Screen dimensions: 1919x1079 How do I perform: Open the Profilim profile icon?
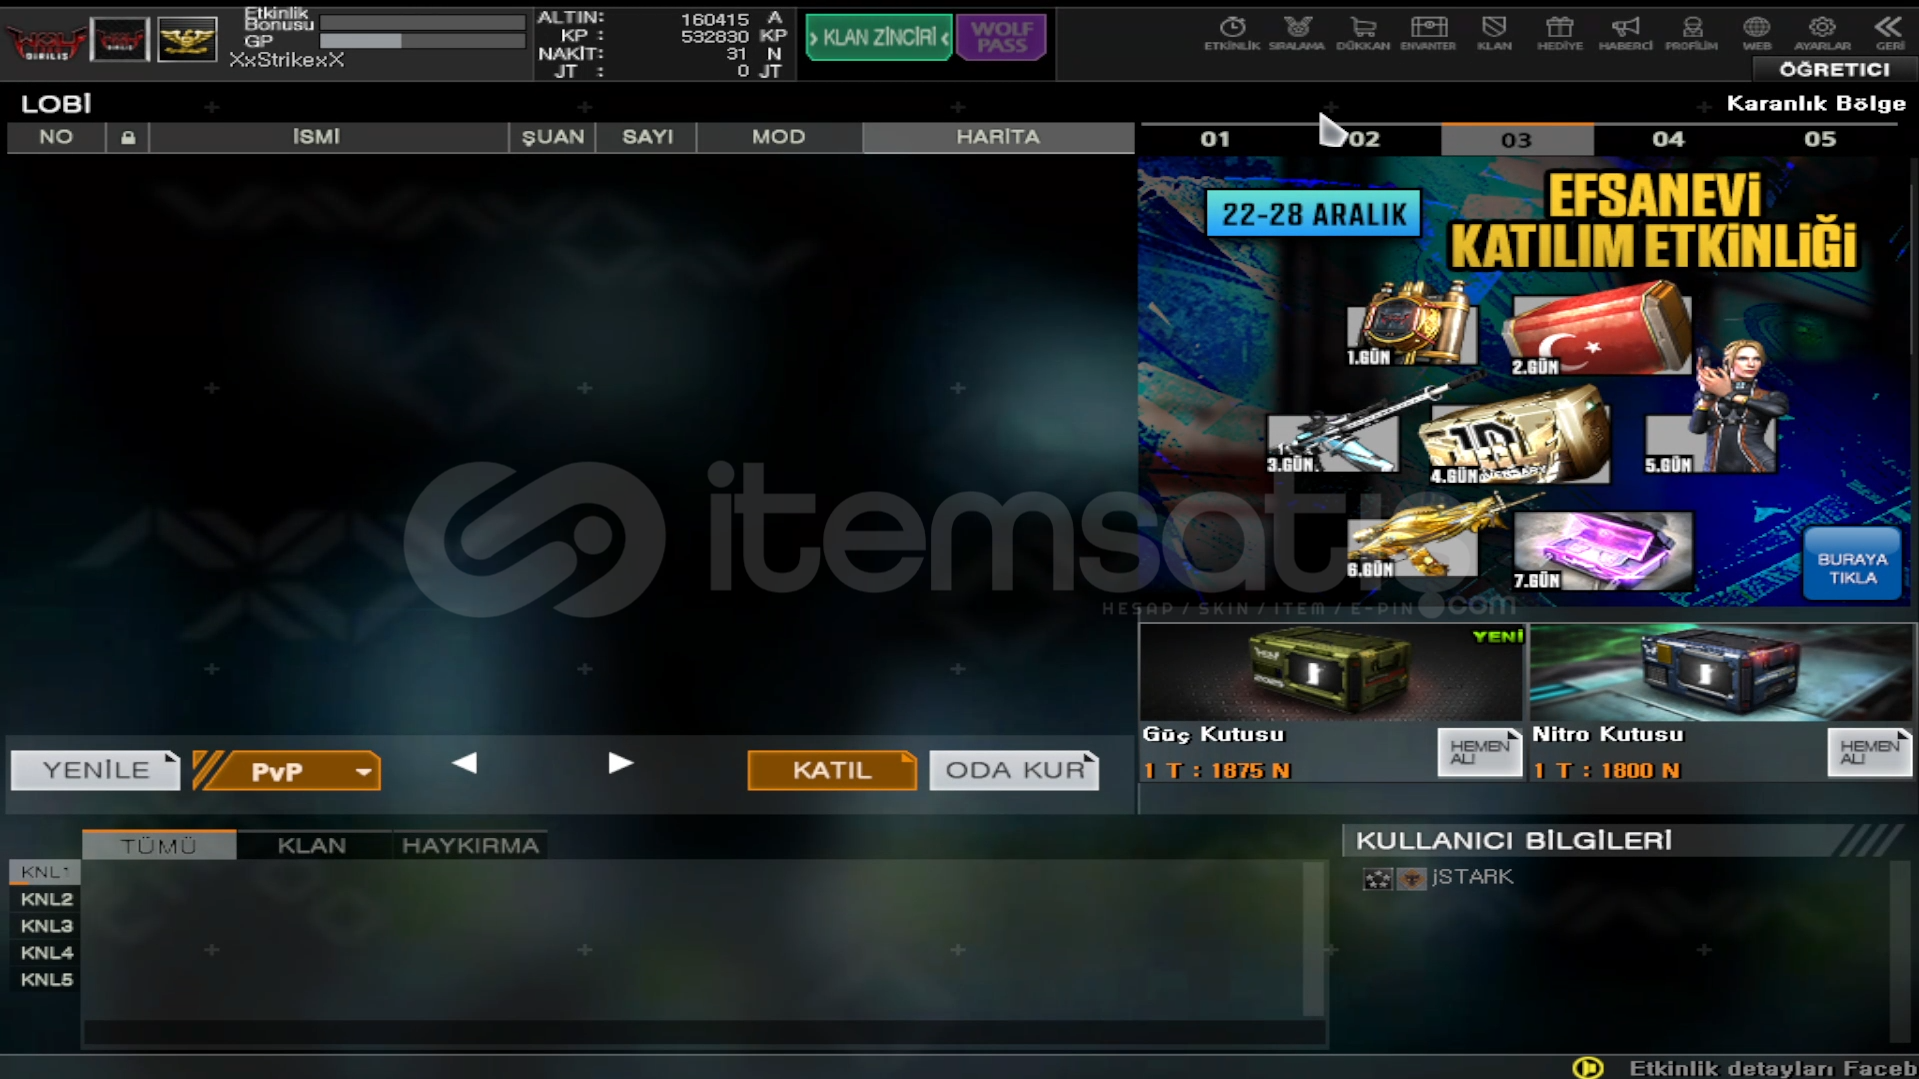click(x=1691, y=33)
